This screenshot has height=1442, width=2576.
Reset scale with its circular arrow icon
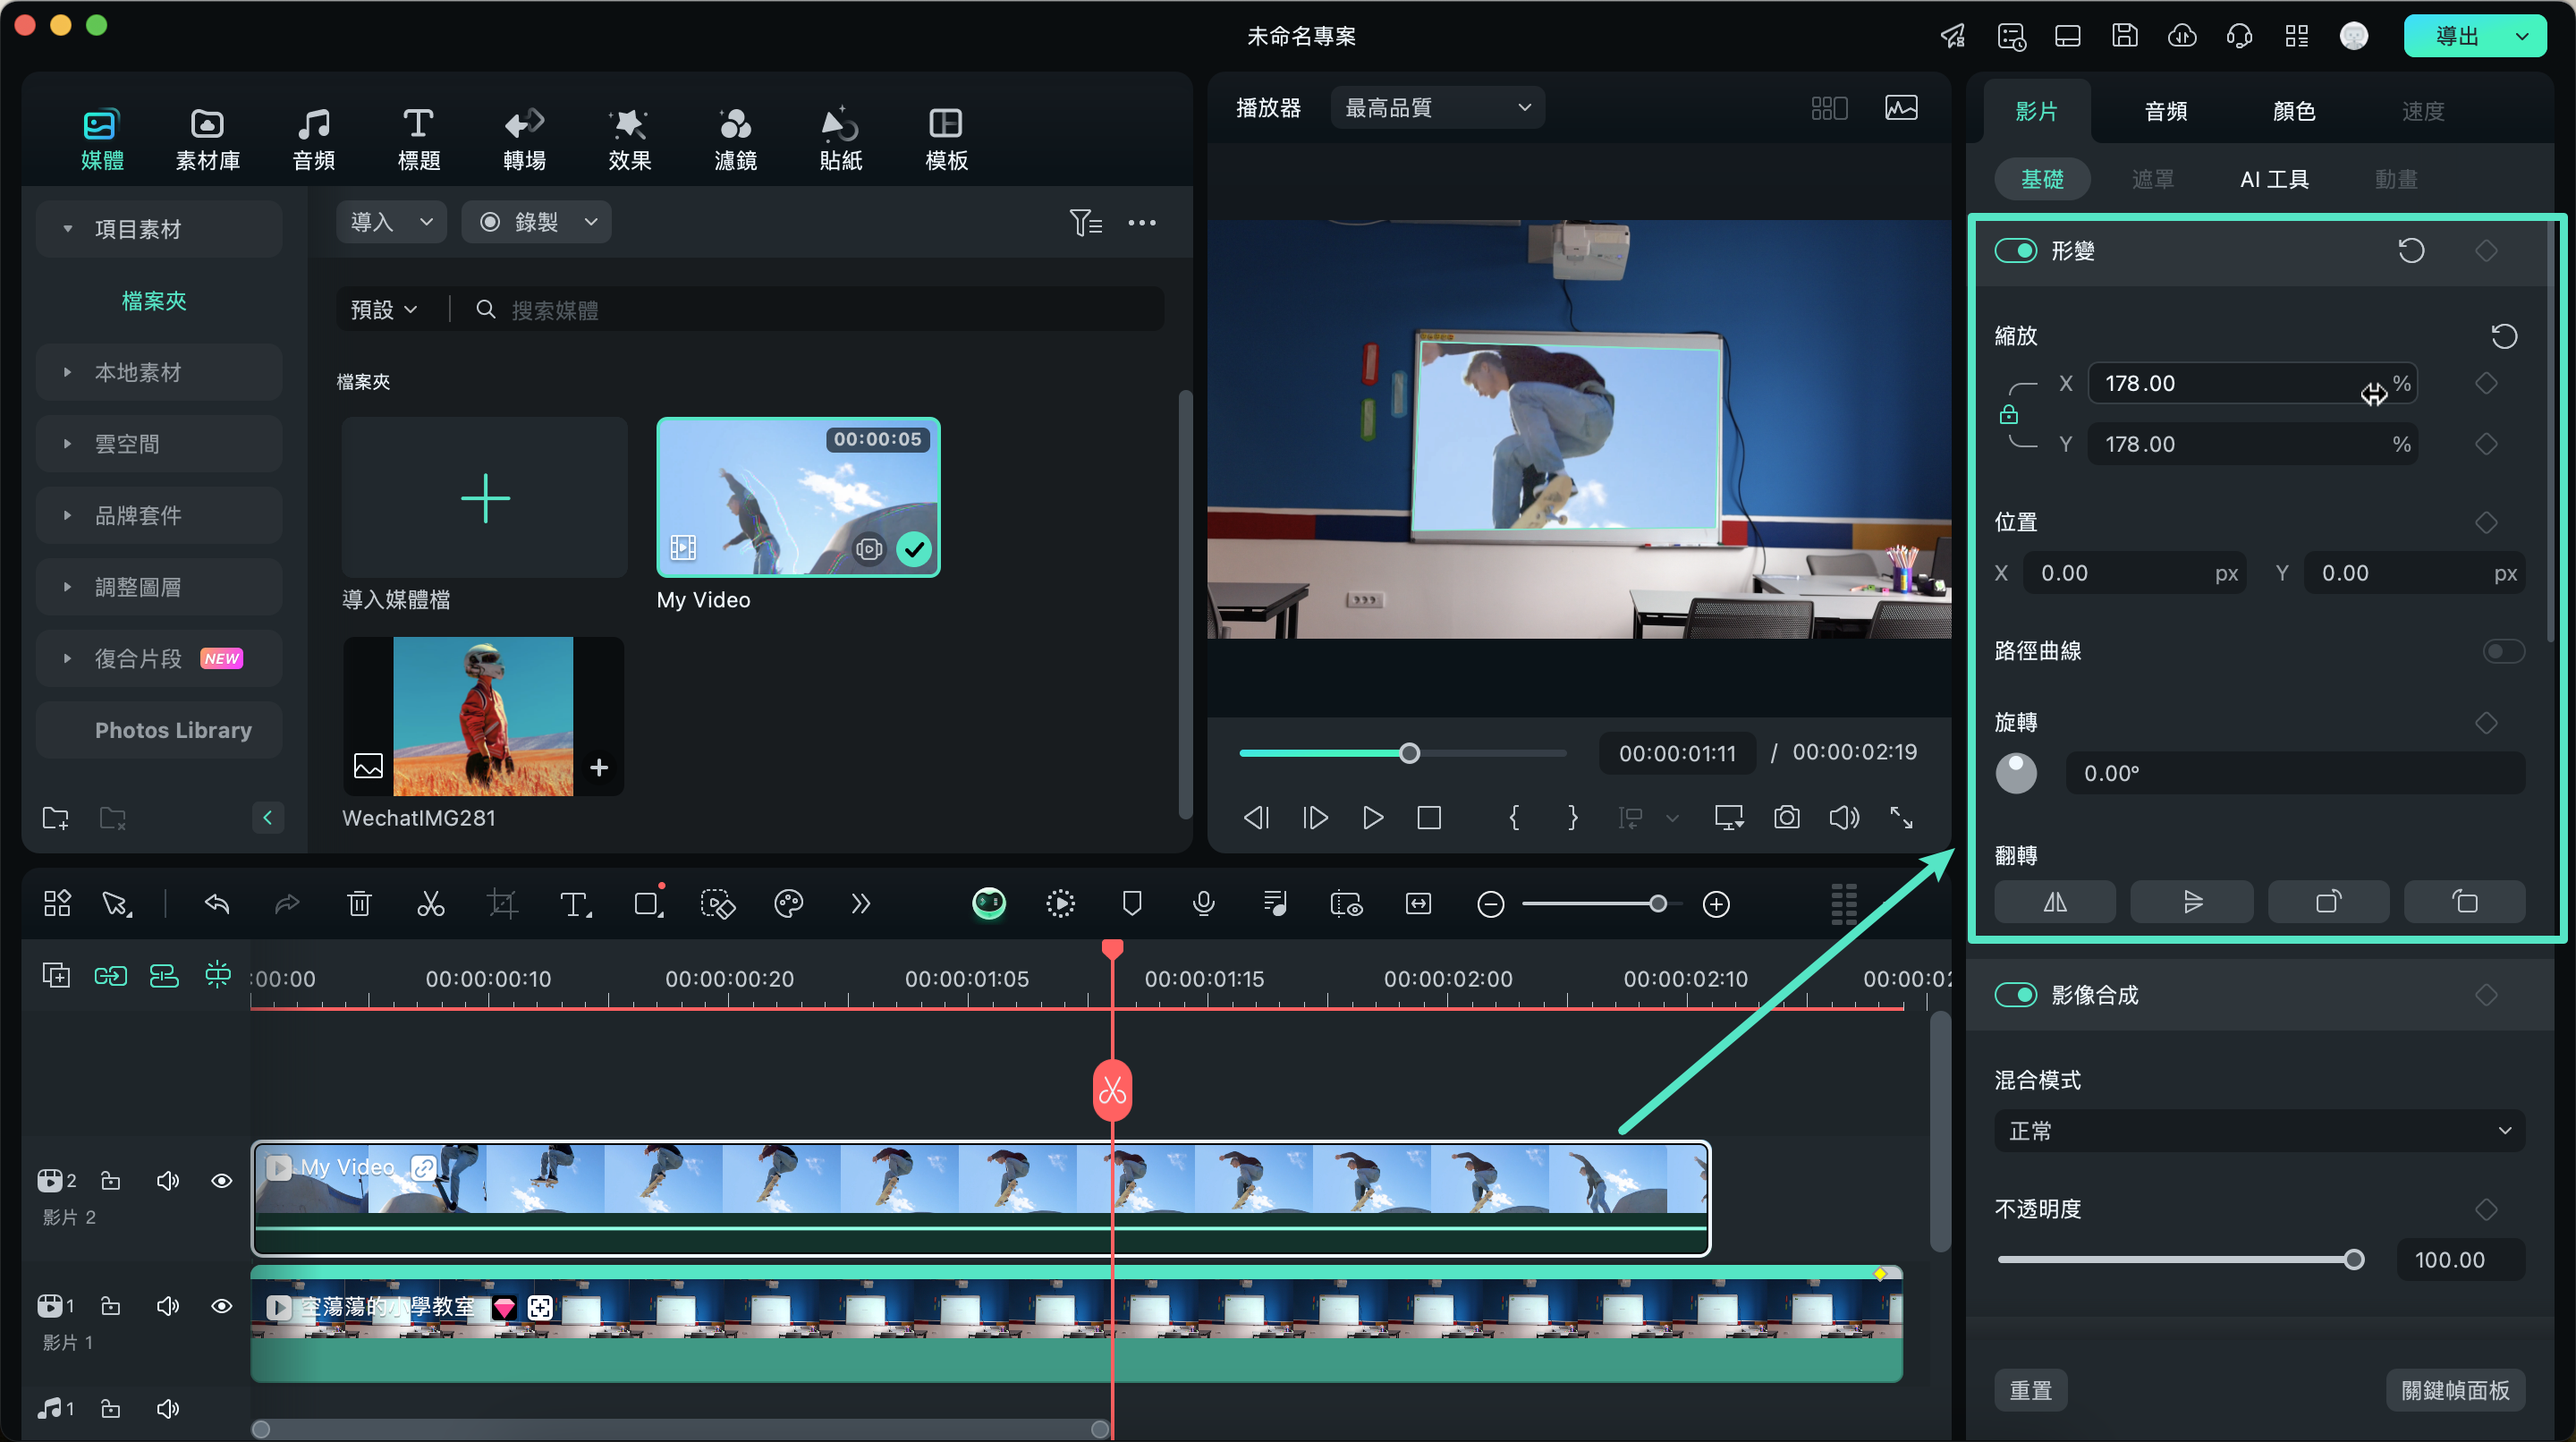click(2504, 336)
